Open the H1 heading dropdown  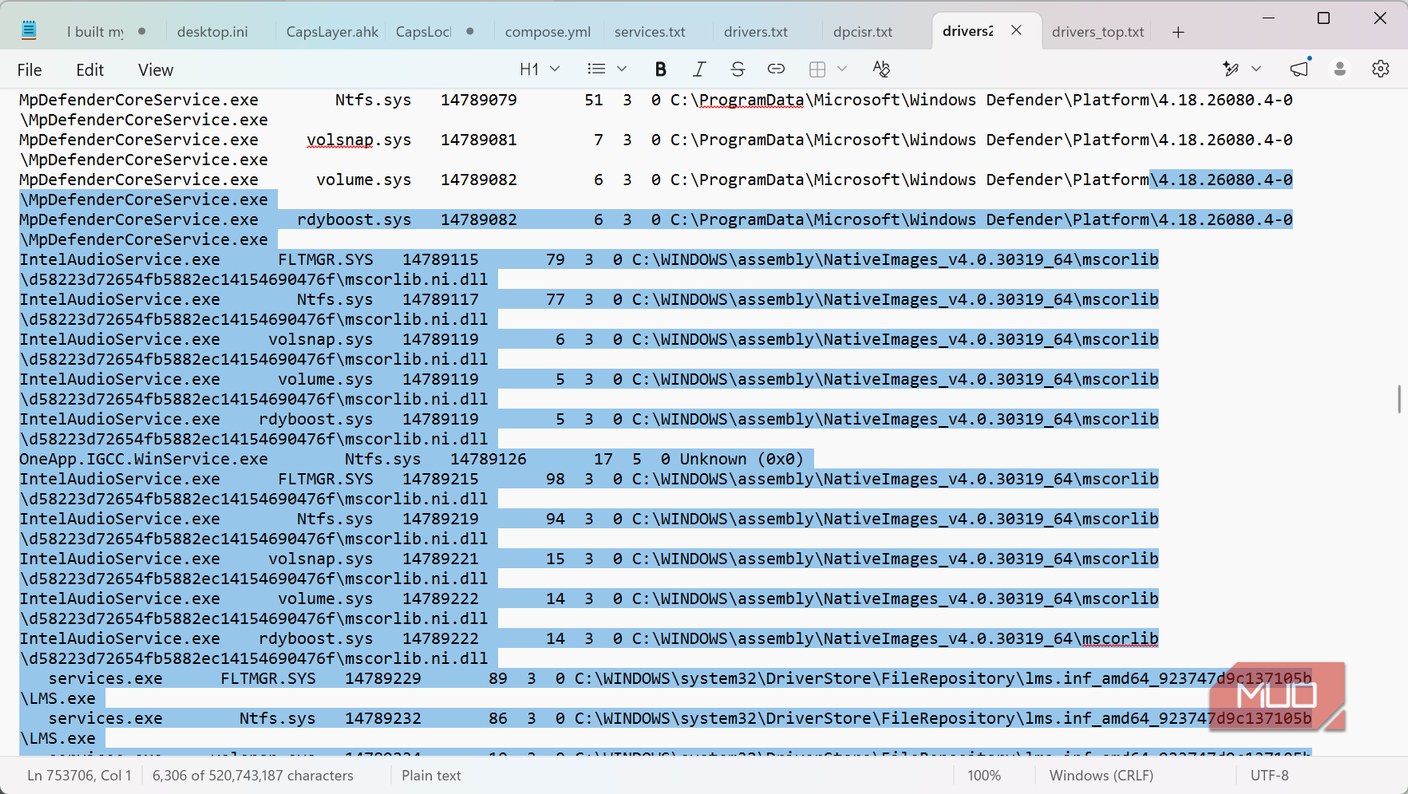(x=540, y=69)
